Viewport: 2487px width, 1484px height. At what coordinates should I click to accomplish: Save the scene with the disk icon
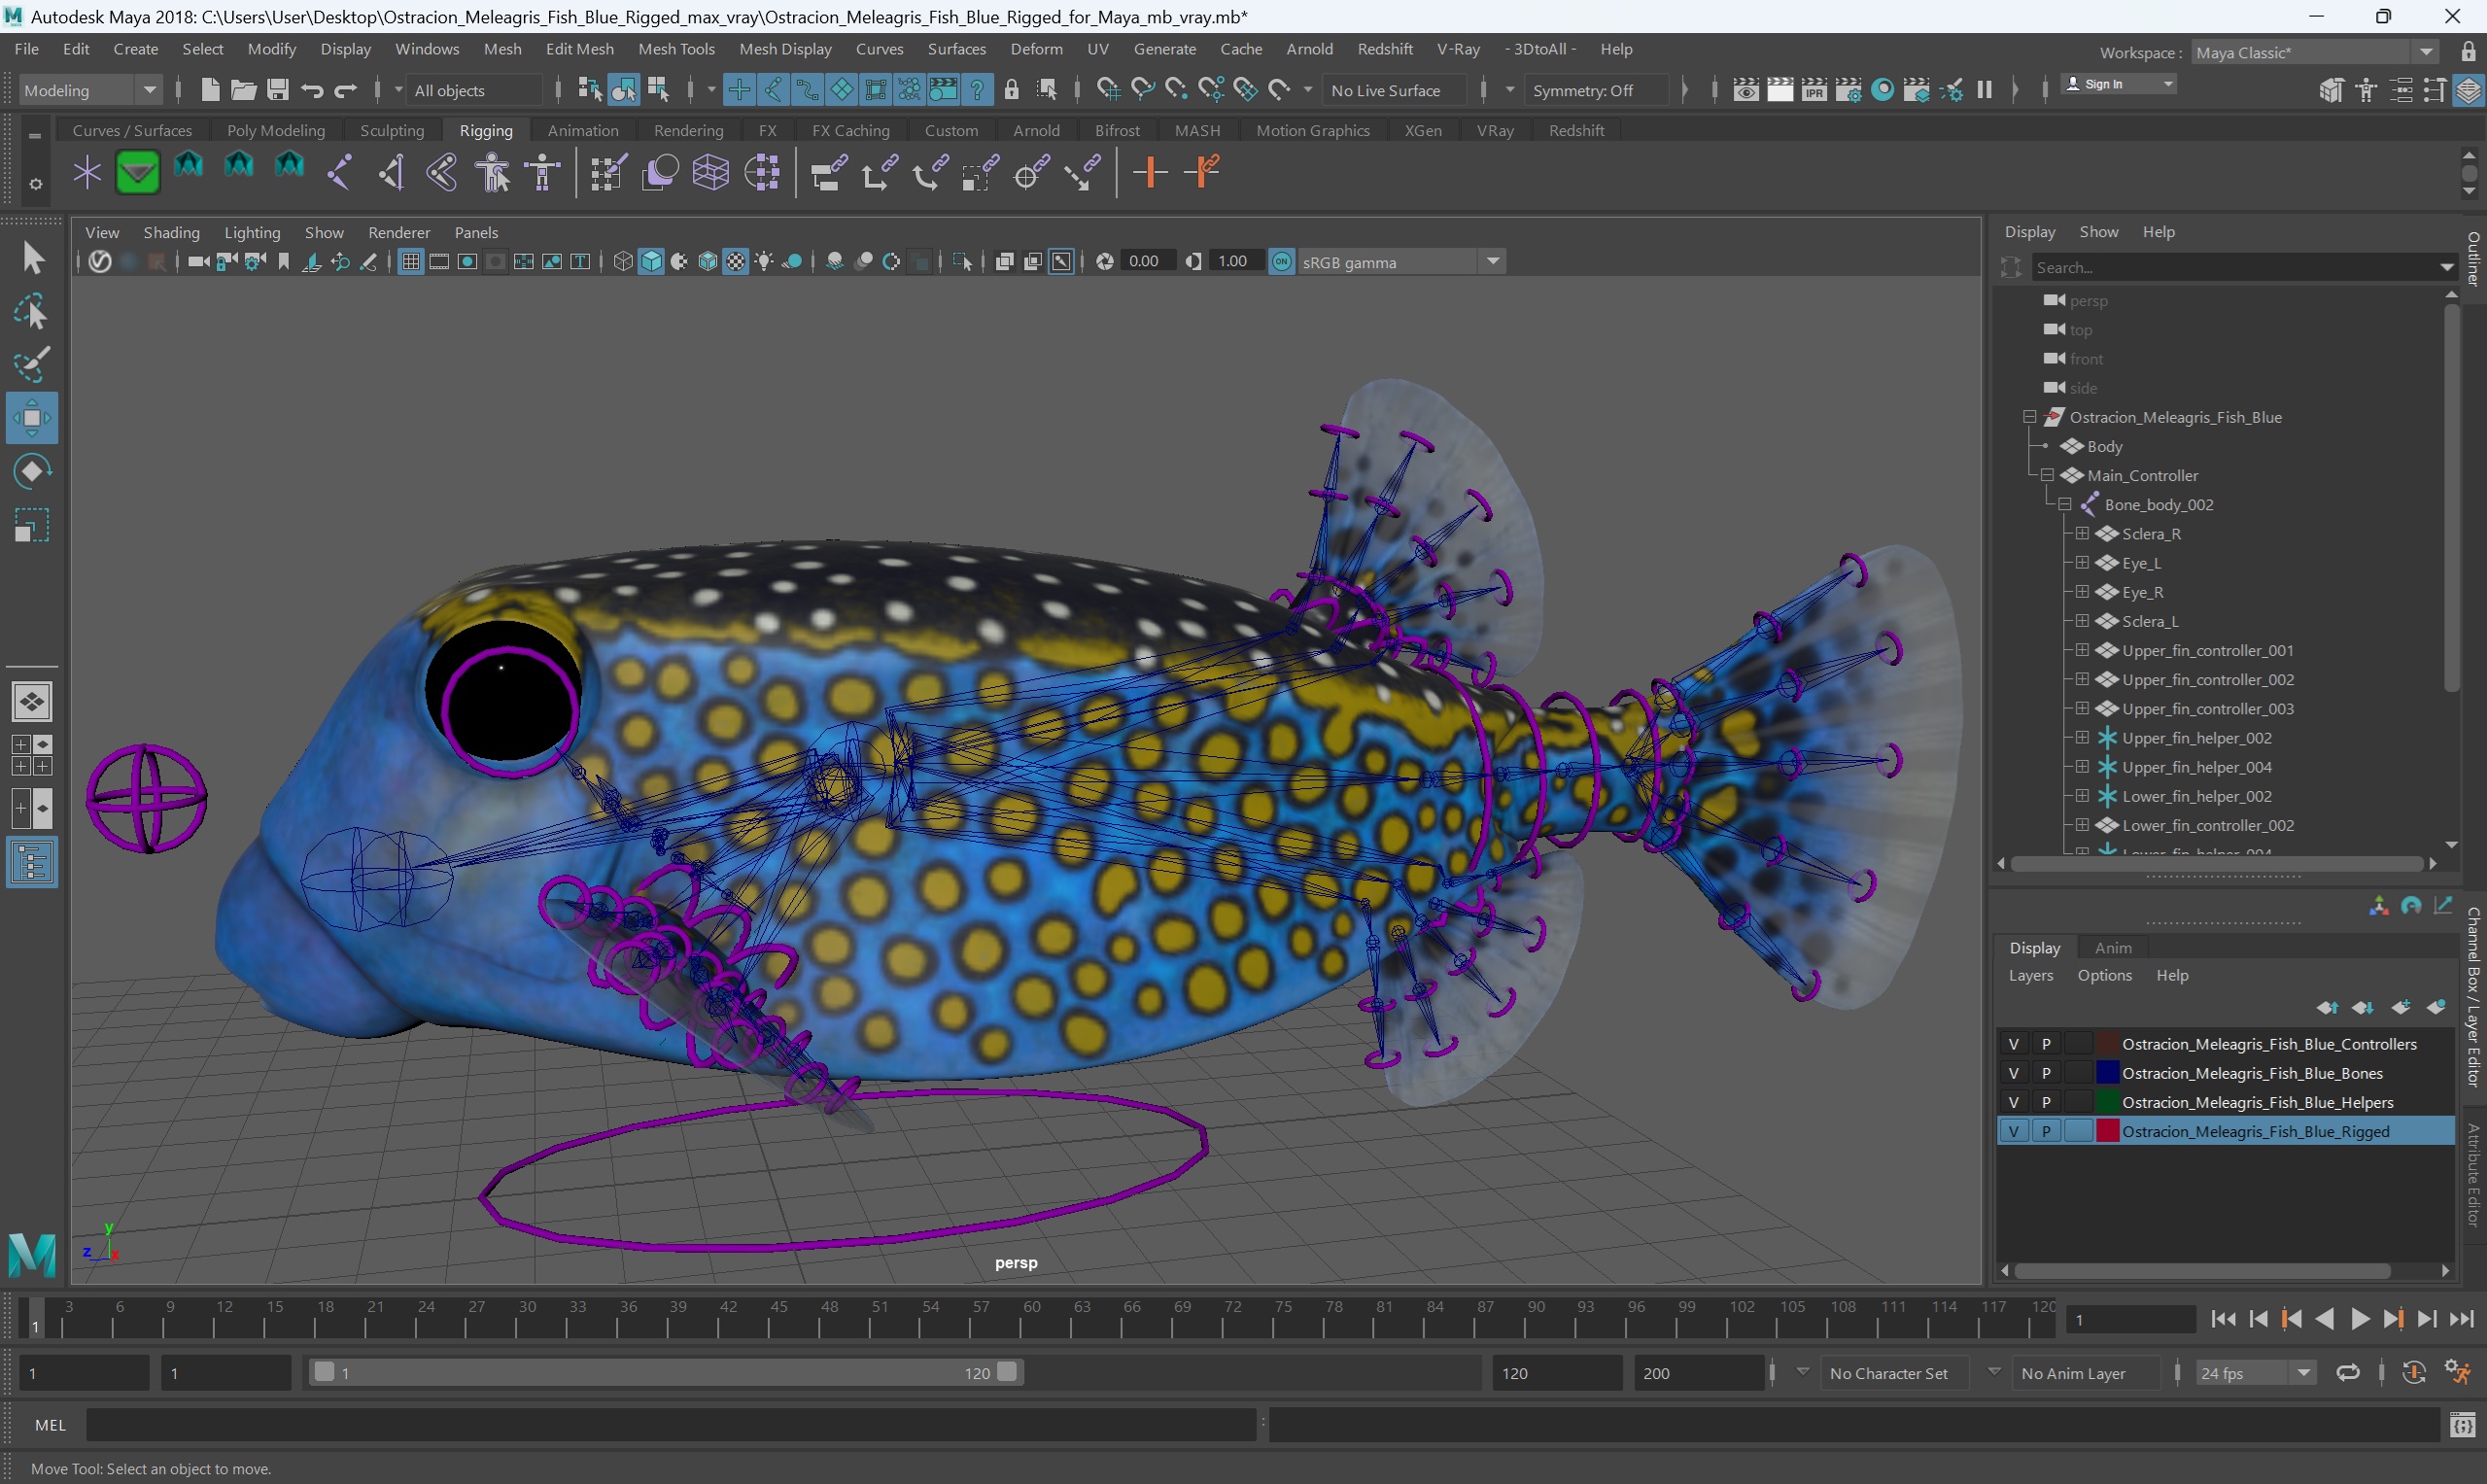(x=278, y=90)
